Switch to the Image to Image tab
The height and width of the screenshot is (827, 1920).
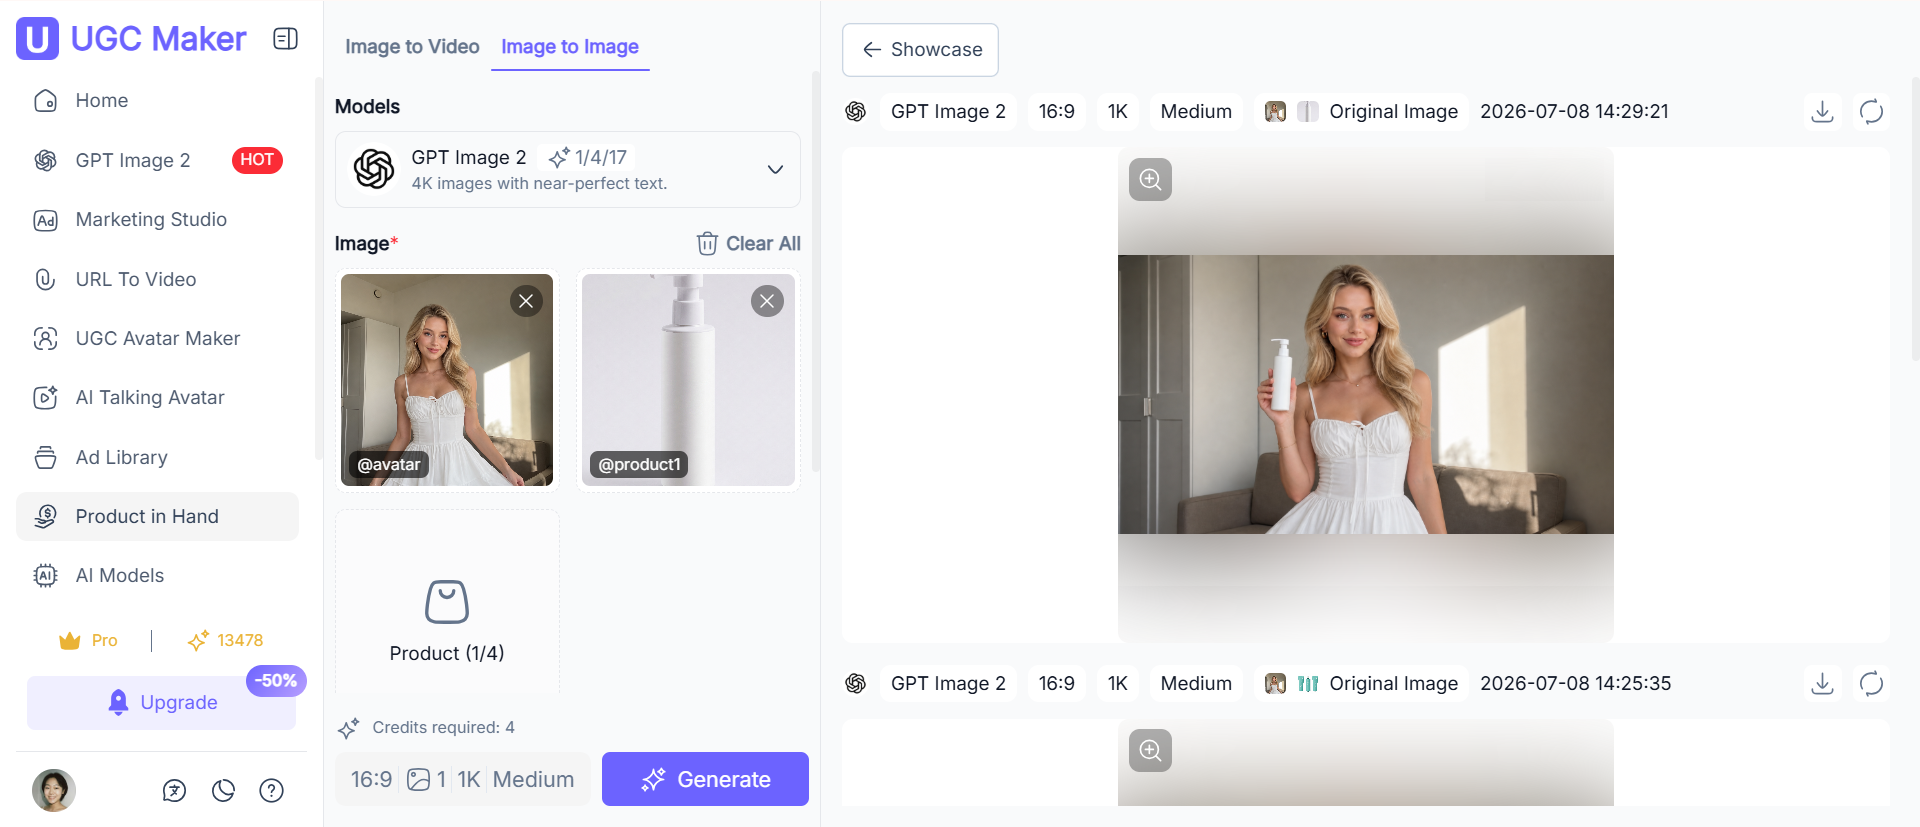570,47
